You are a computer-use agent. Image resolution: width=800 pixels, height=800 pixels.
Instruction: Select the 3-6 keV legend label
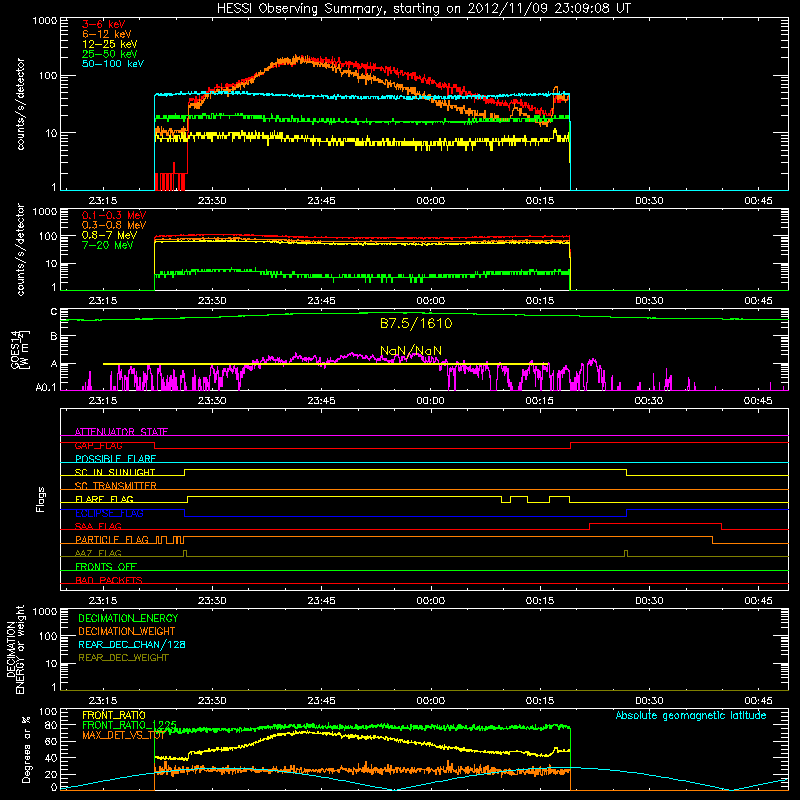coord(104,24)
